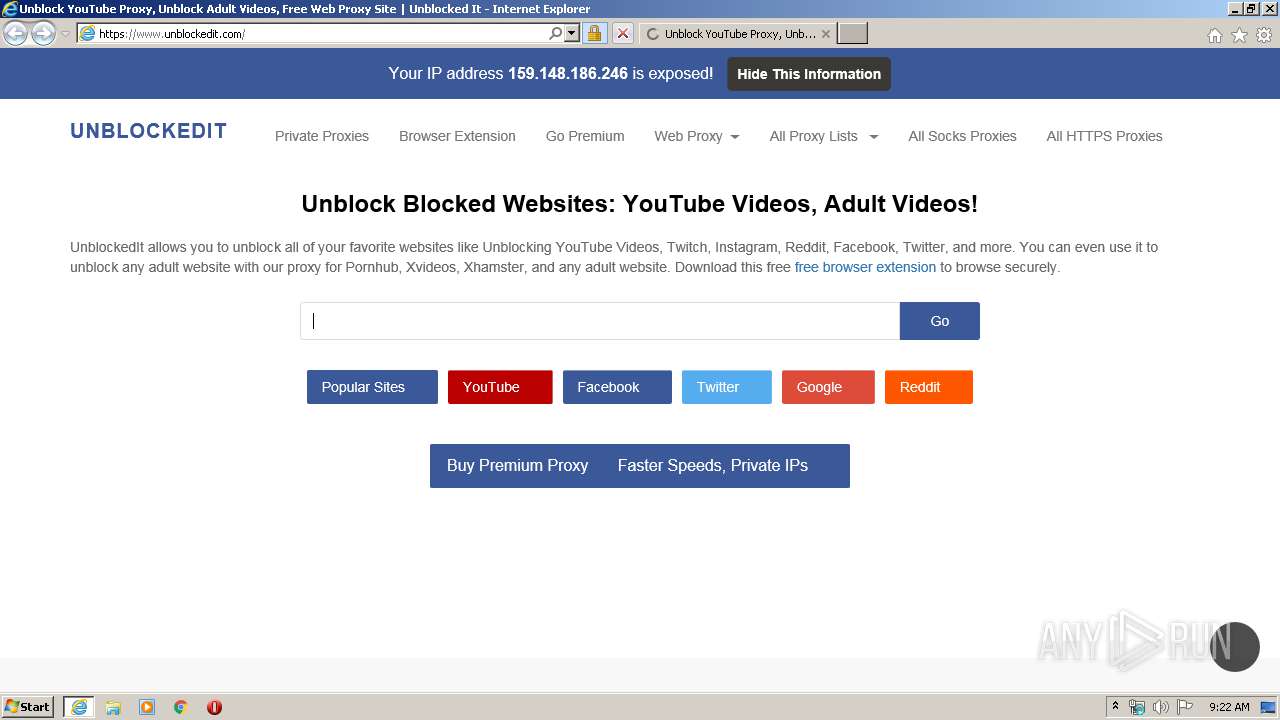
Task: Show hidden system tray icons
Action: click(x=1115, y=707)
